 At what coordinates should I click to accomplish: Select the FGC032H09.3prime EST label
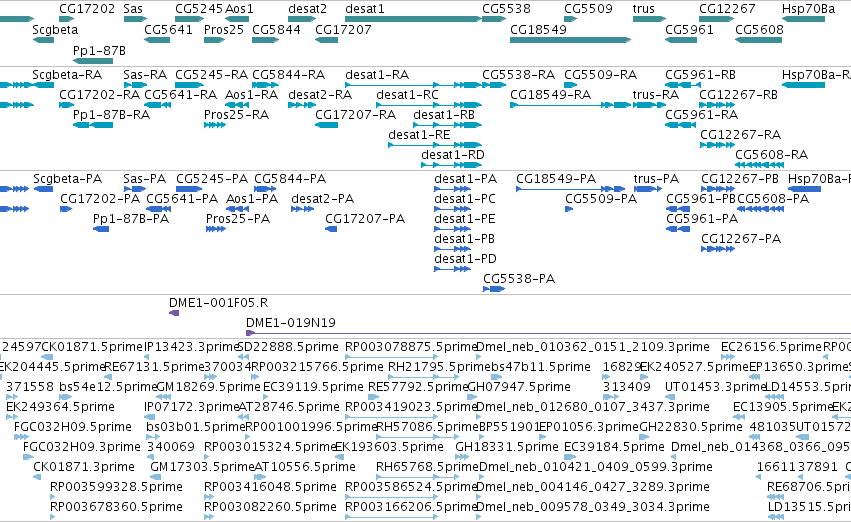[82, 447]
